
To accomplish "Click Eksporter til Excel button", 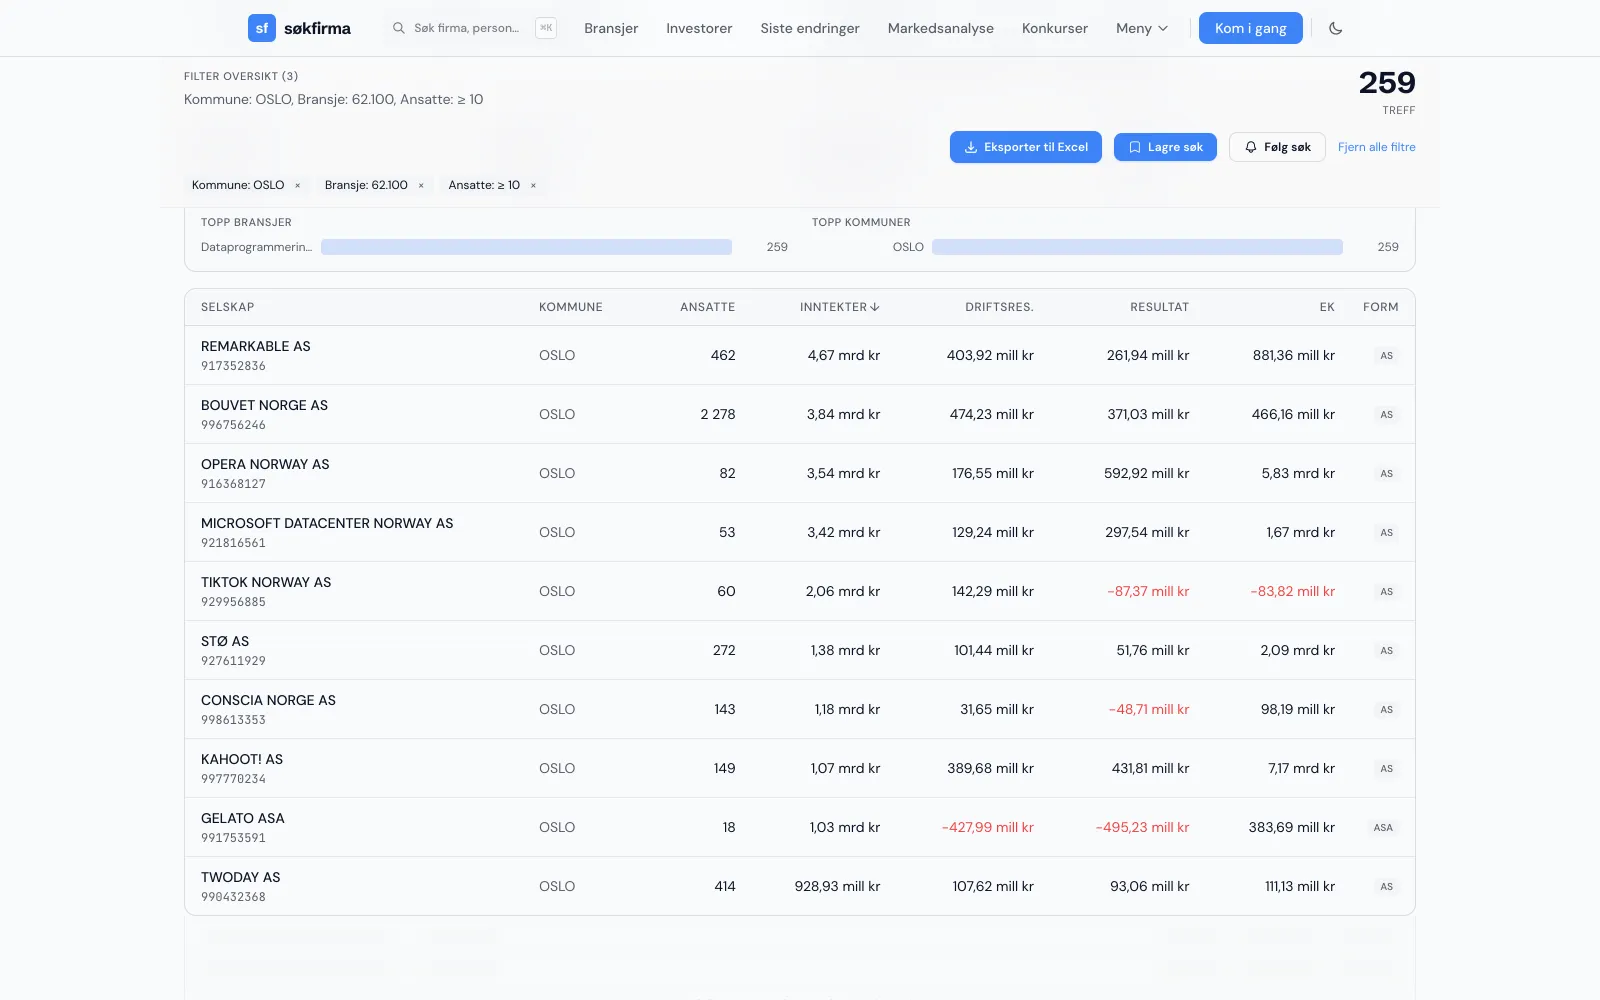I will click(x=1026, y=147).
